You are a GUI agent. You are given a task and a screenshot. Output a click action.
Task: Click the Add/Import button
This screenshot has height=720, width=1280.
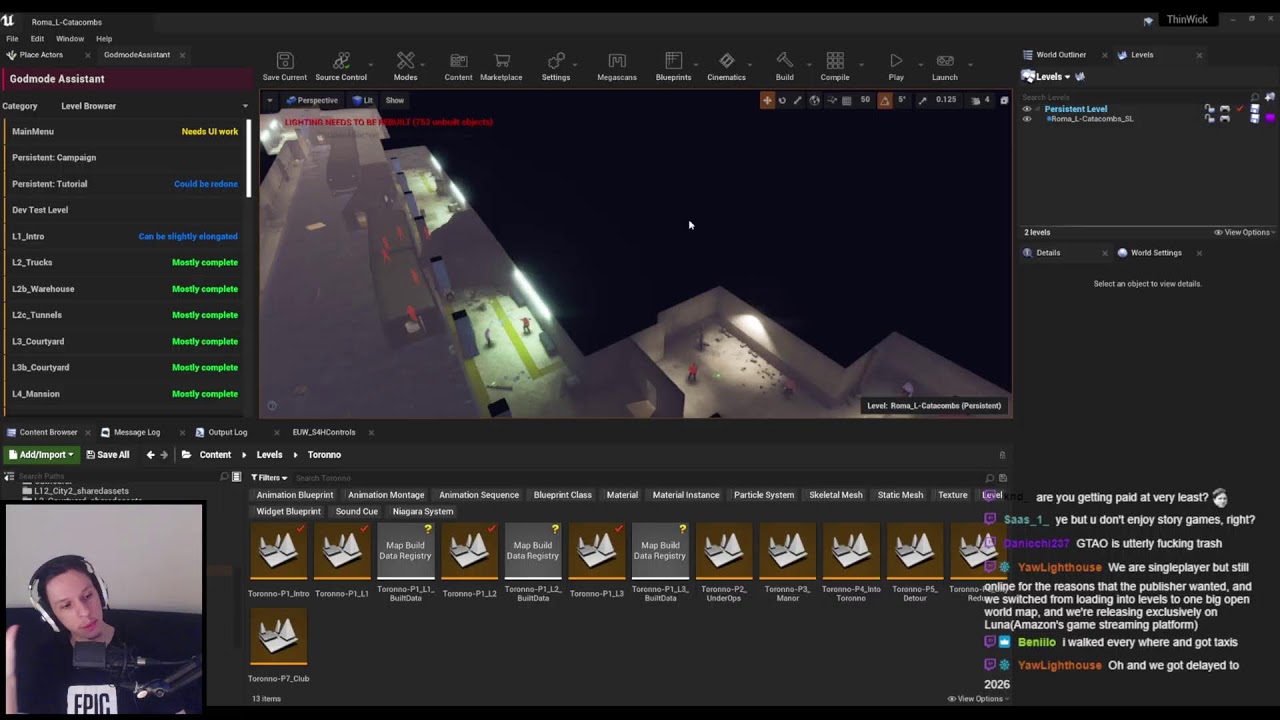click(41, 455)
